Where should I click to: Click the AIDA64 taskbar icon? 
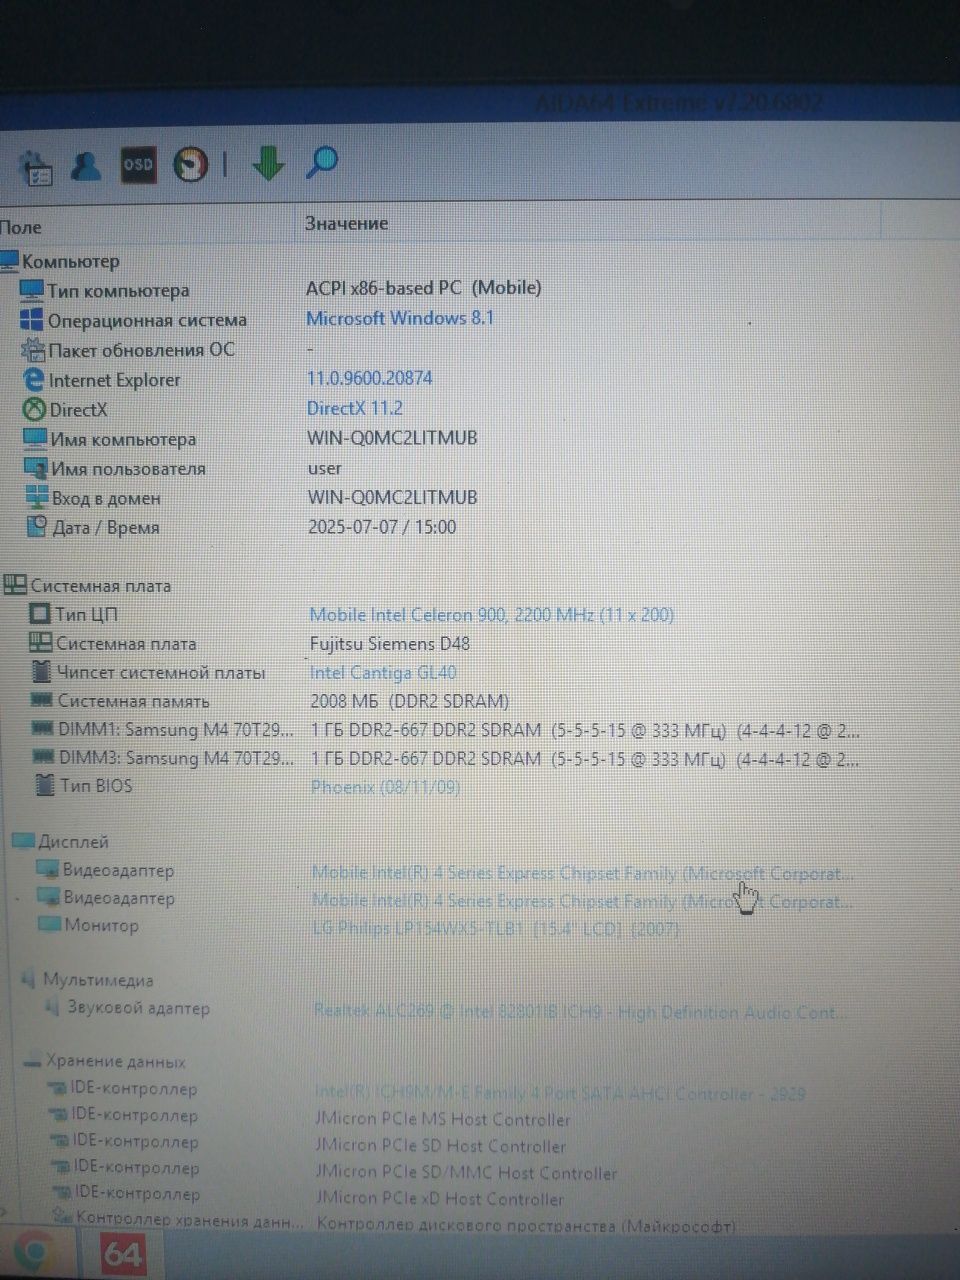pos(123,1254)
